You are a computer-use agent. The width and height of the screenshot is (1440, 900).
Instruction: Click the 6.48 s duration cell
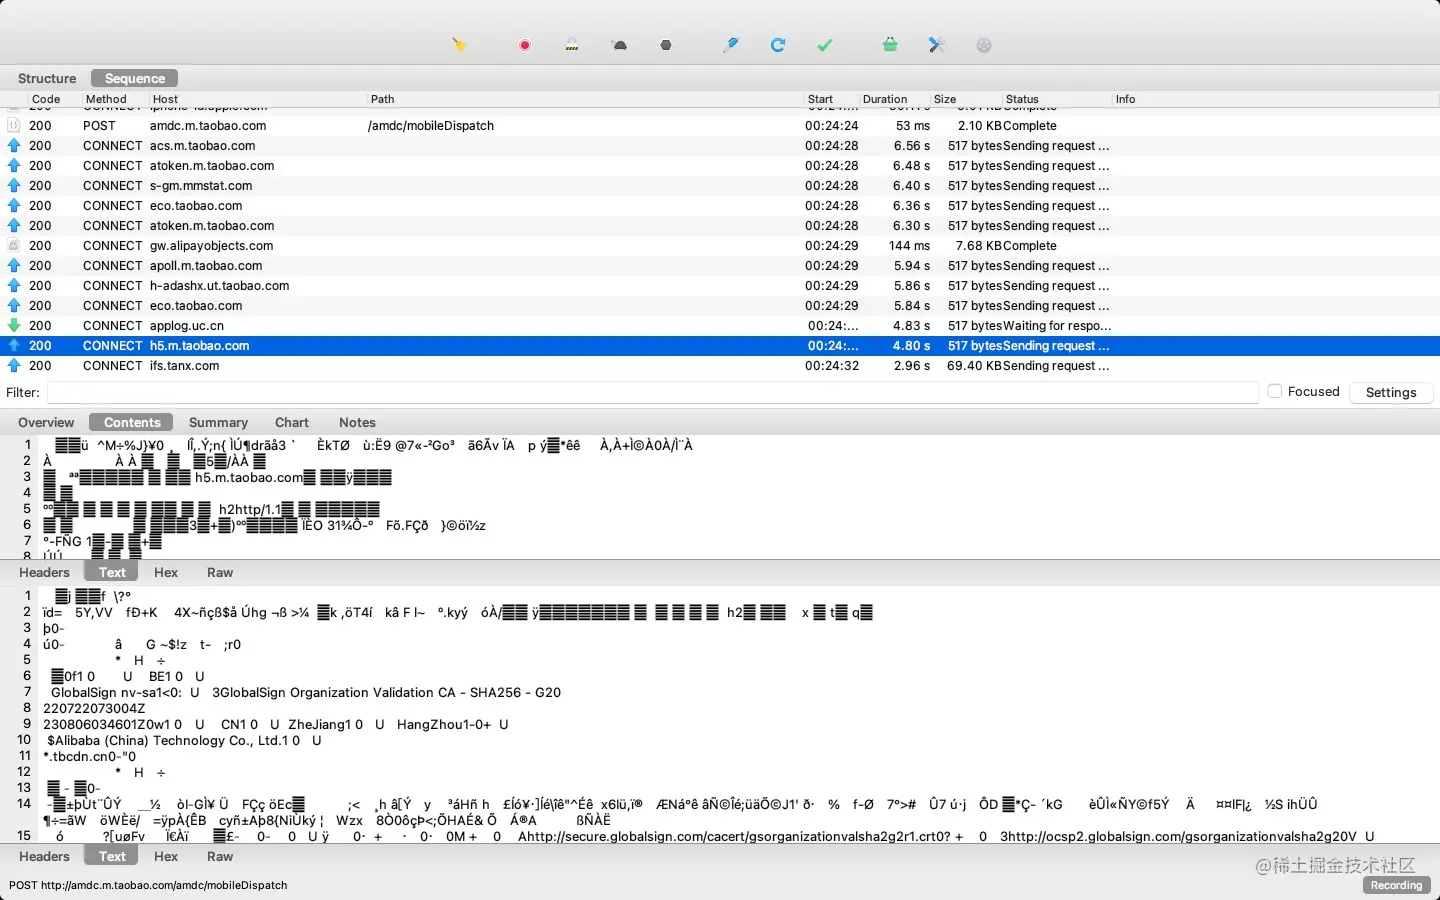coord(911,166)
